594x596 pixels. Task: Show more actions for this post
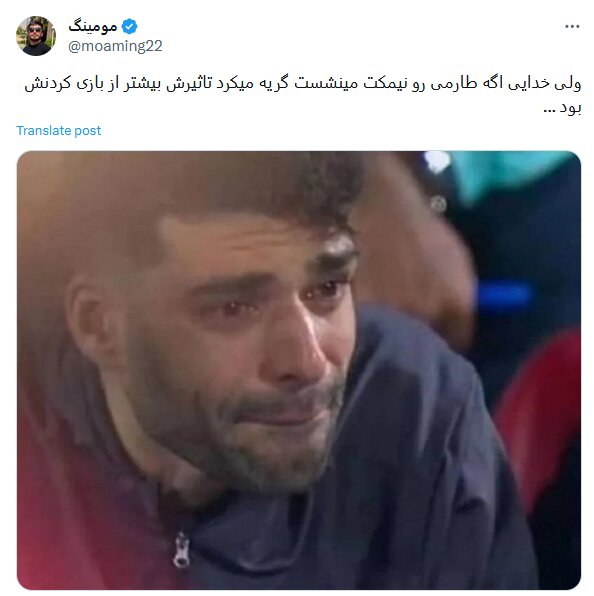click(x=572, y=26)
